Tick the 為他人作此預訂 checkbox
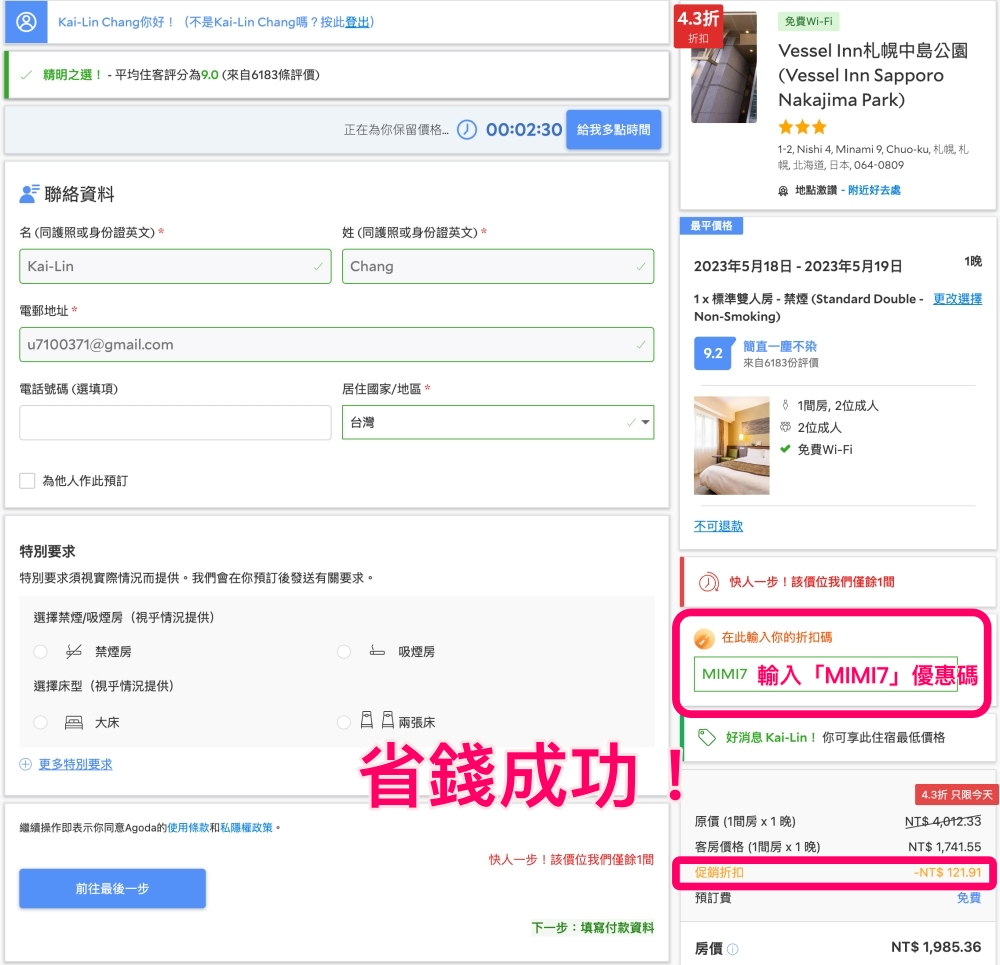Screen dimensions: 1000x965 pos(27,481)
